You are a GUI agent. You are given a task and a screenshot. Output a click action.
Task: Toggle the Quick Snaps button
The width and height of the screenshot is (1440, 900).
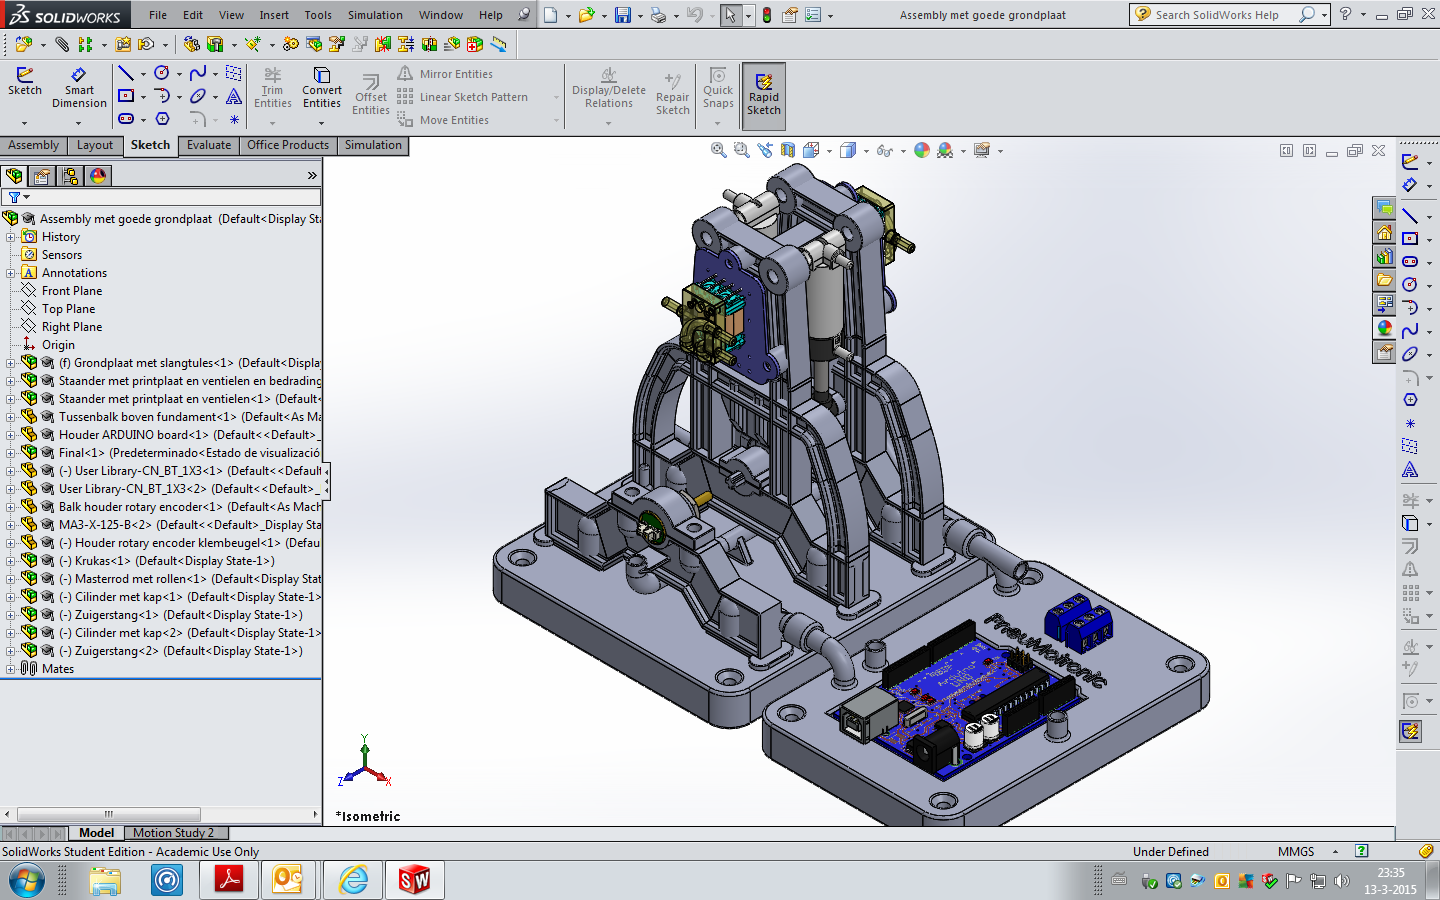(718, 89)
